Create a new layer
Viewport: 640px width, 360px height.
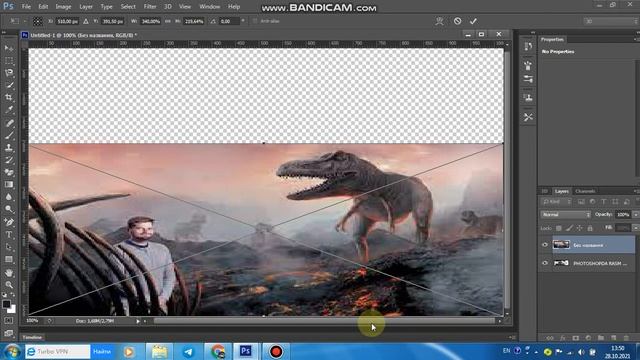613,338
